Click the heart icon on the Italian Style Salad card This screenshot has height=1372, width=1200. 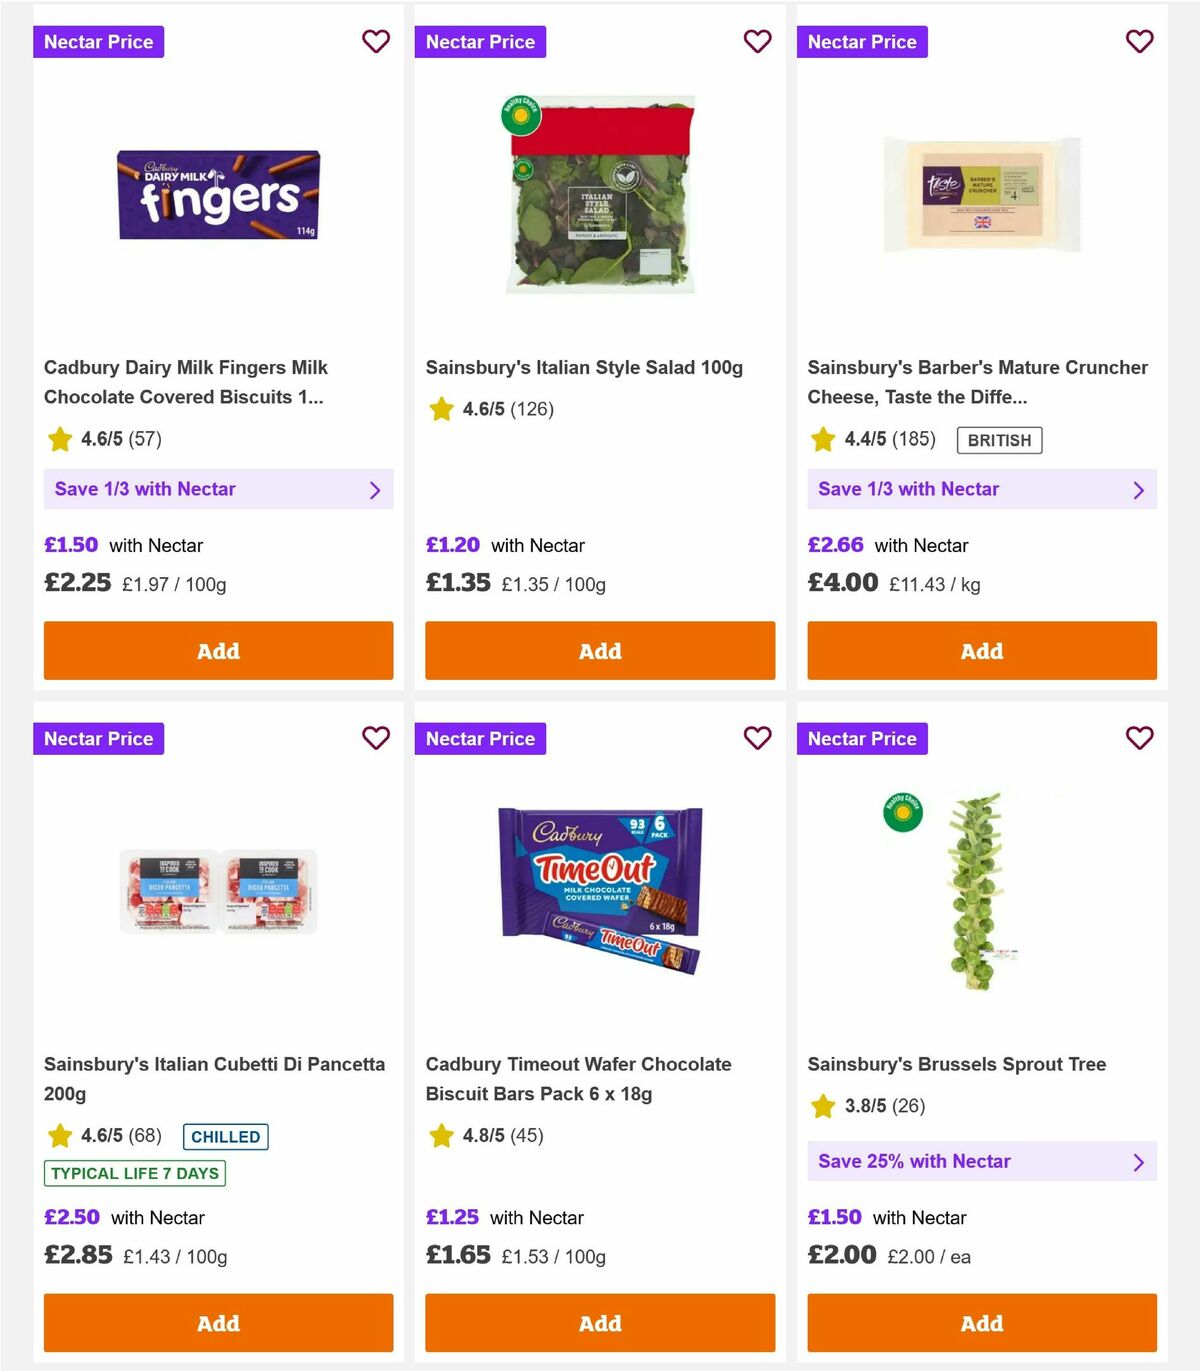point(757,42)
